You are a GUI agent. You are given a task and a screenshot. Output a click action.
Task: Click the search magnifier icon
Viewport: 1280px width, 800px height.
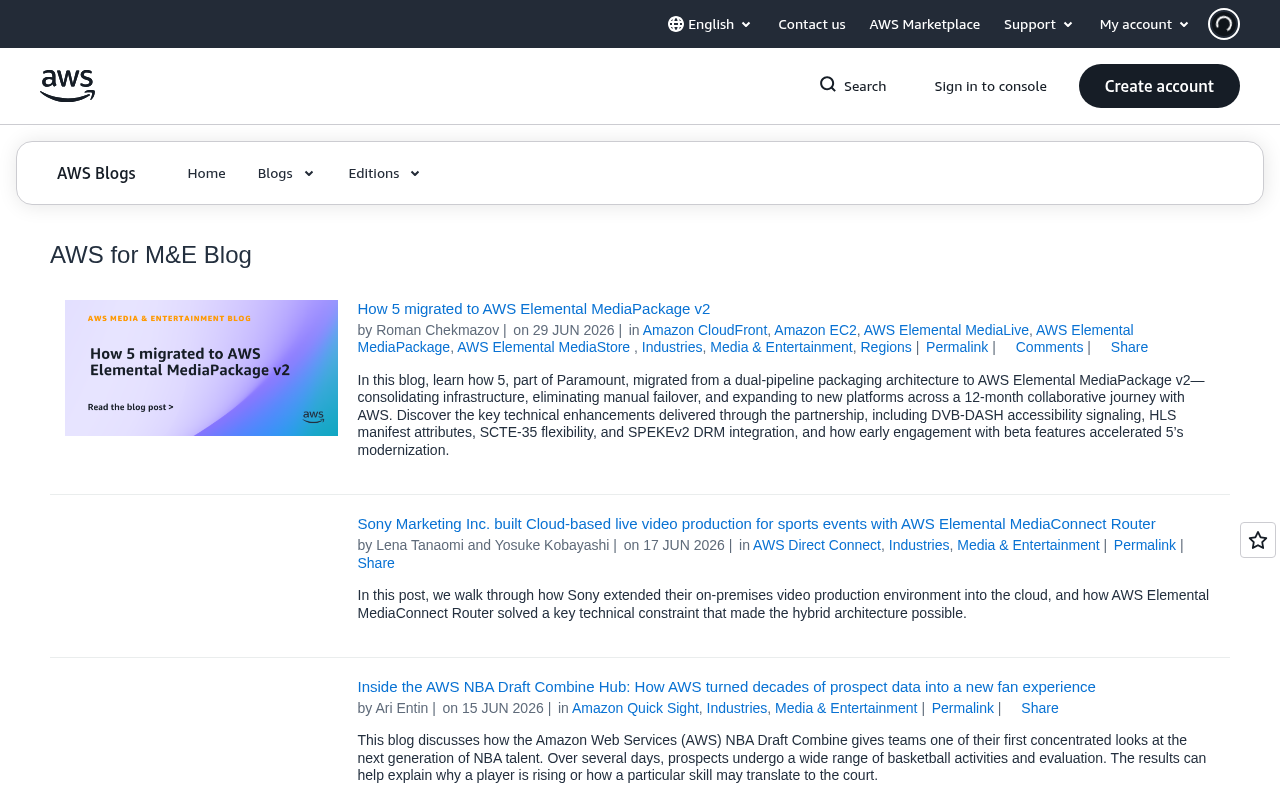(x=828, y=85)
